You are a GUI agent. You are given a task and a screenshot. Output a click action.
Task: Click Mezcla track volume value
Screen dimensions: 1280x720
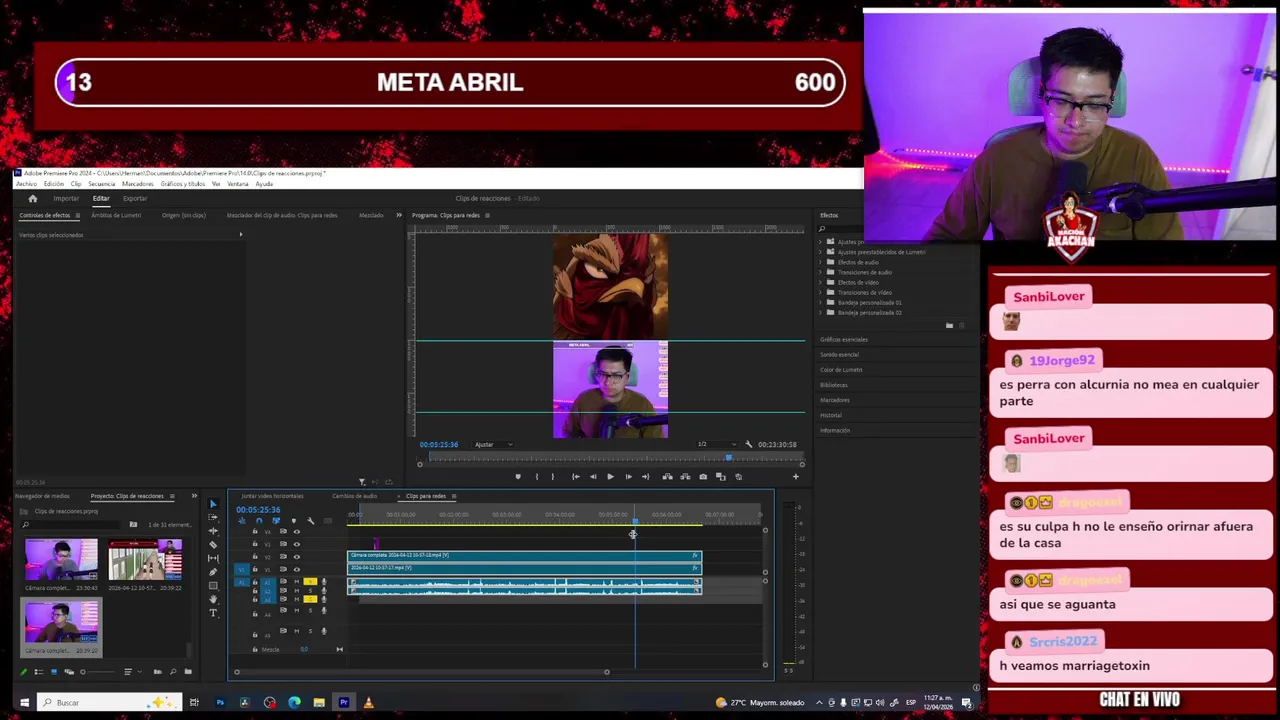point(304,650)
